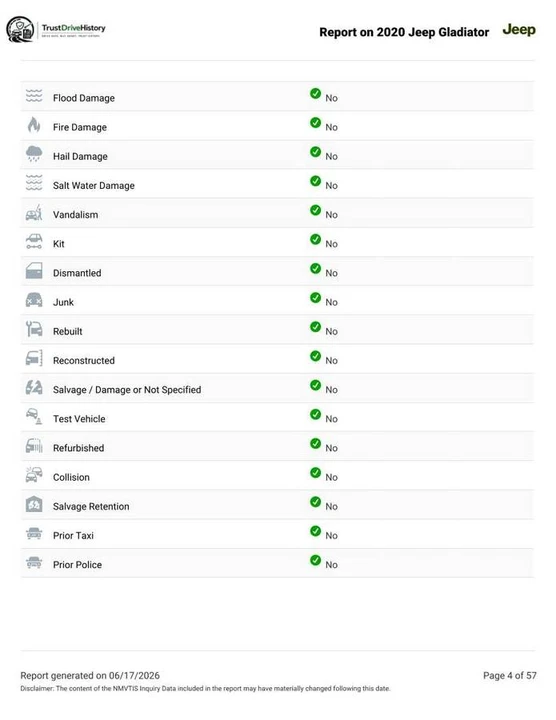Click the Flood Damage wave icon

point(34,96)
